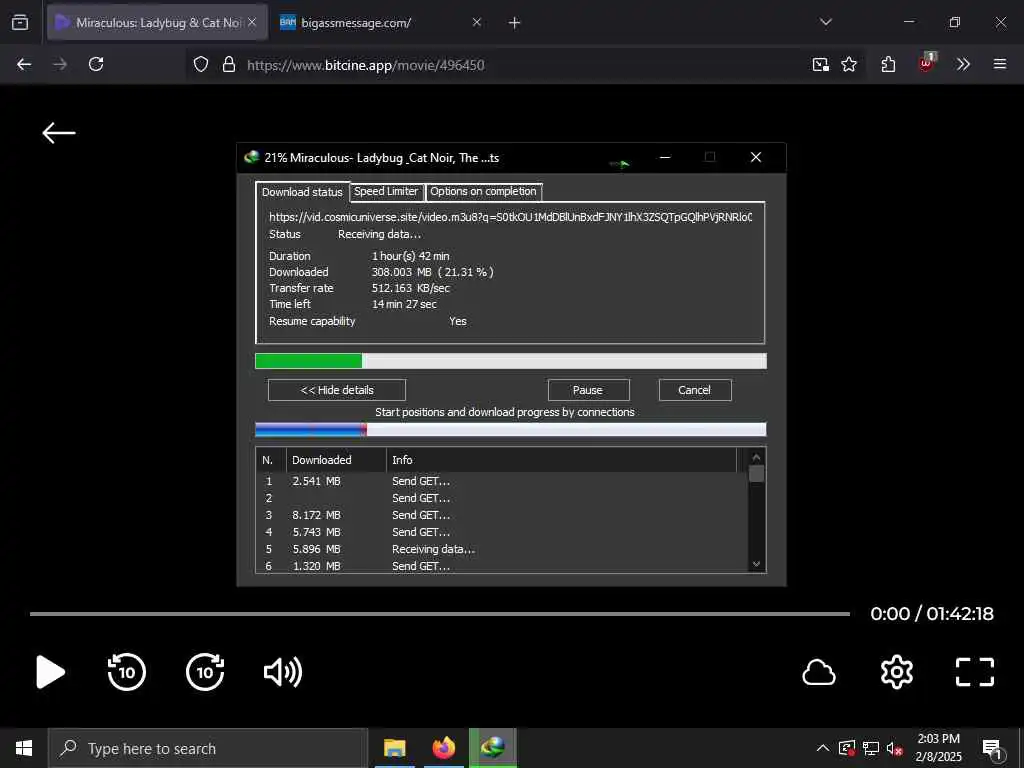Open the browser extensions puzzle icon

click(888, 64)
